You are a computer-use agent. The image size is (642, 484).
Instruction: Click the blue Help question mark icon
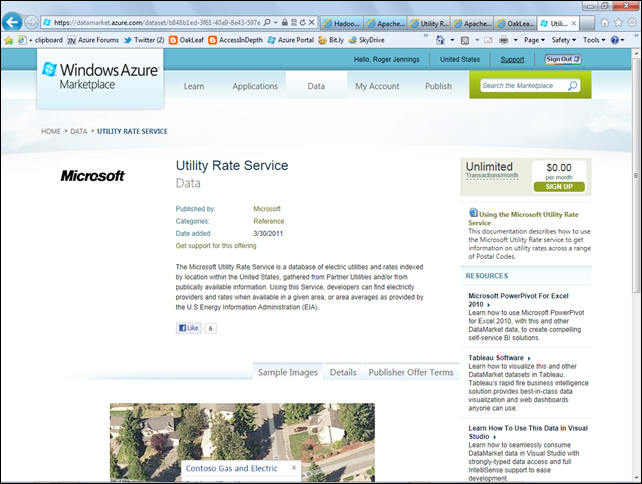click(615, 40)
